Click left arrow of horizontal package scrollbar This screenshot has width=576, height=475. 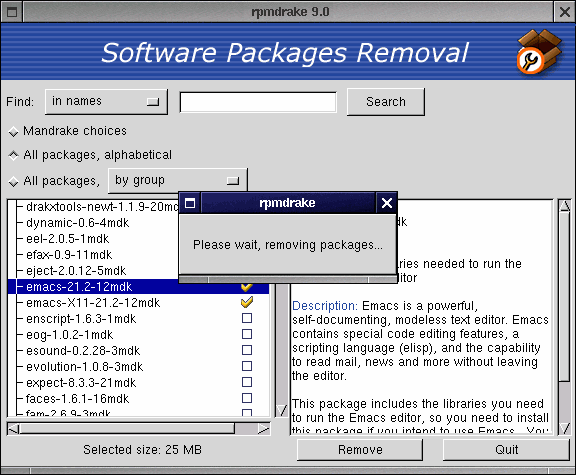pos(14,429)
